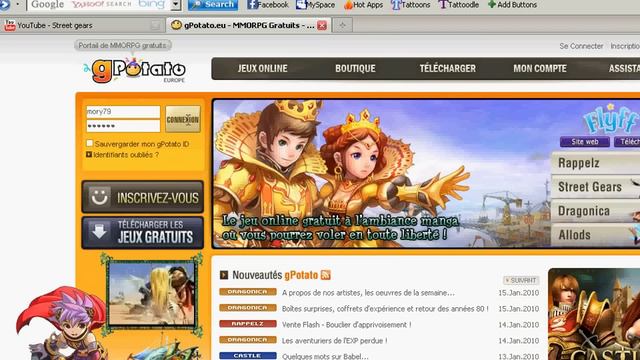This screenshot has width=640, height=360.
Task: Click the Bing search engine option
Action: tap(151, 4)
